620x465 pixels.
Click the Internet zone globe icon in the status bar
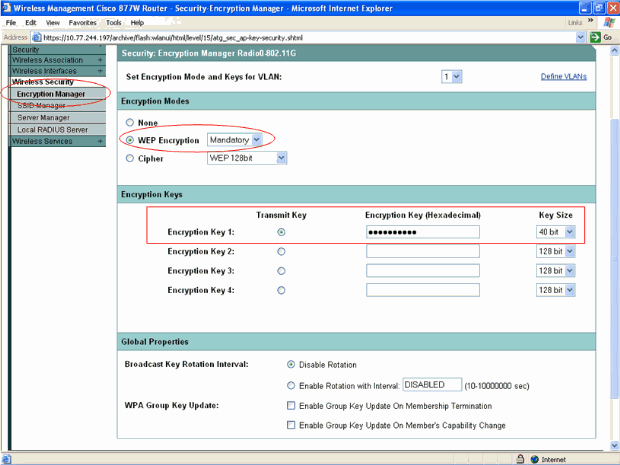pos(535,459)
